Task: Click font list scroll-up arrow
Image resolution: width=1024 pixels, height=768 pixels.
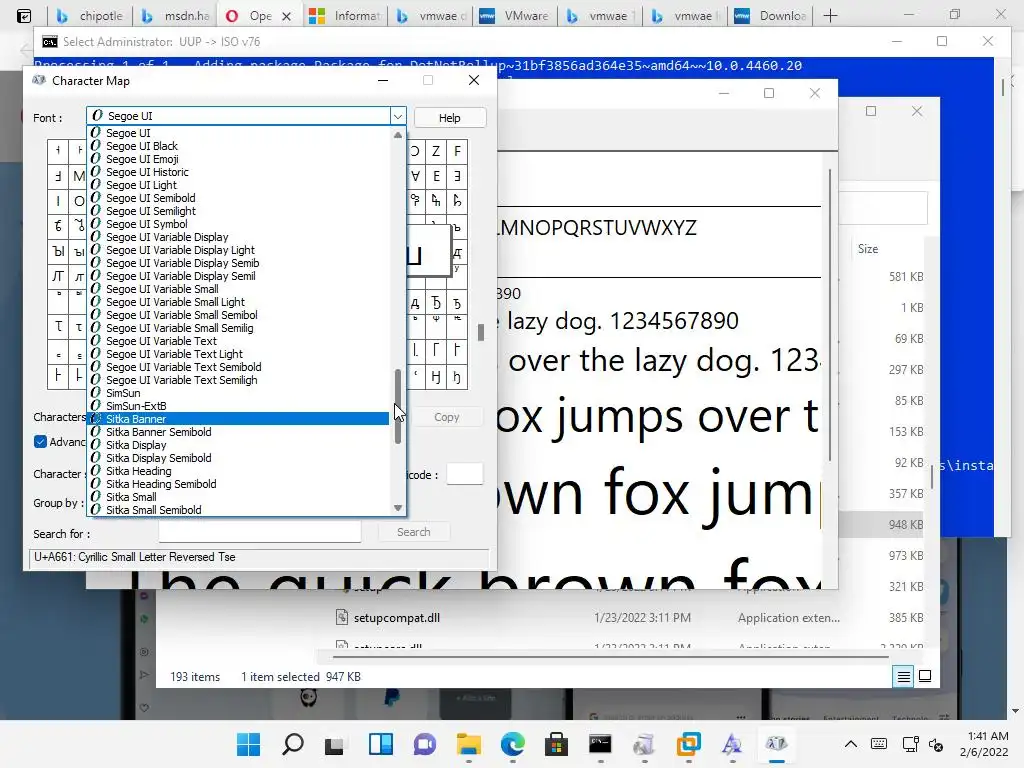Action: coord(398,135)
